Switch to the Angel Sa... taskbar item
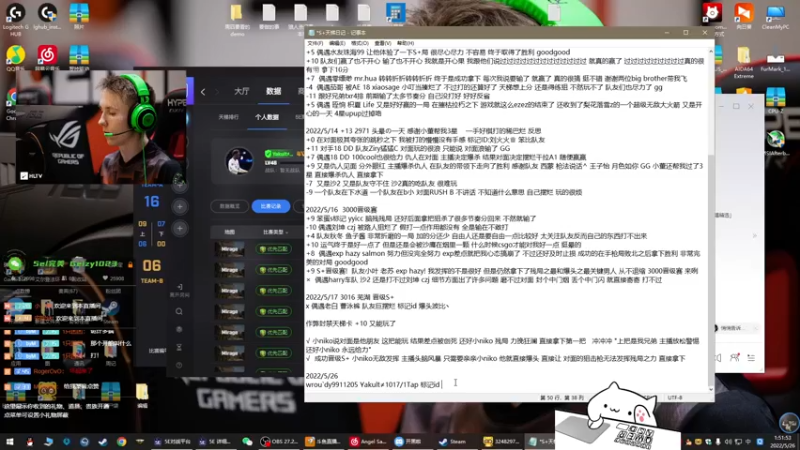The width and height of the screenshot is (800, 450). coord(368,441)
